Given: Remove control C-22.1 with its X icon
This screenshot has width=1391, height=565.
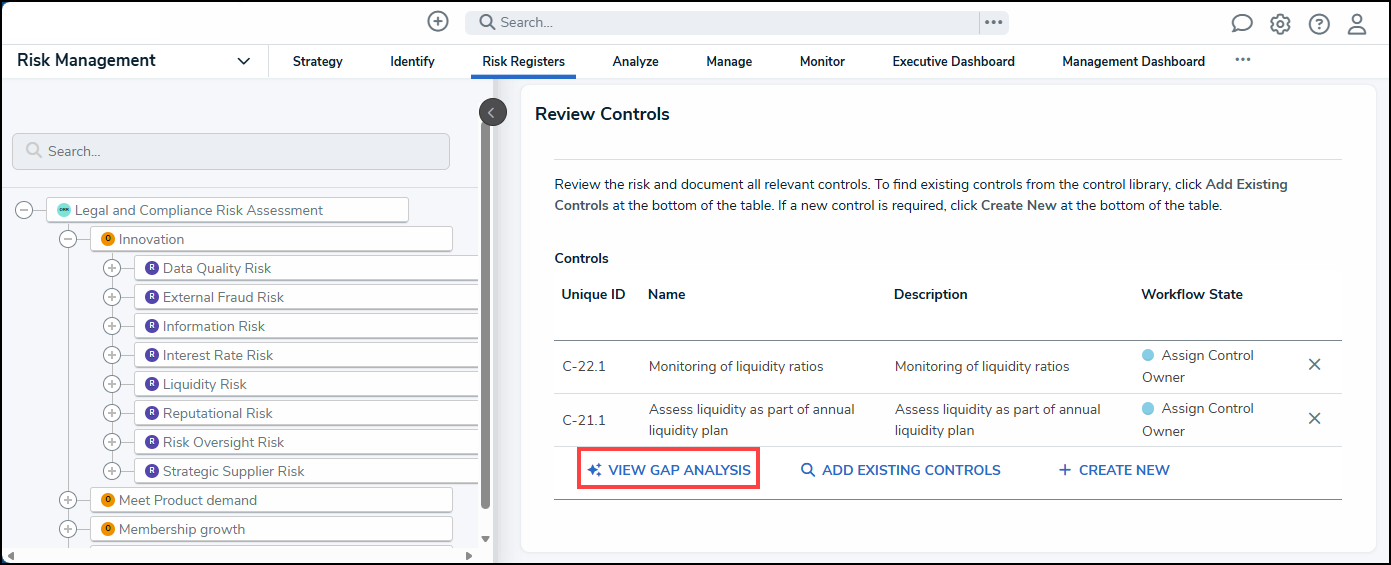Looking at the screenshot, I should [1315, 364].
